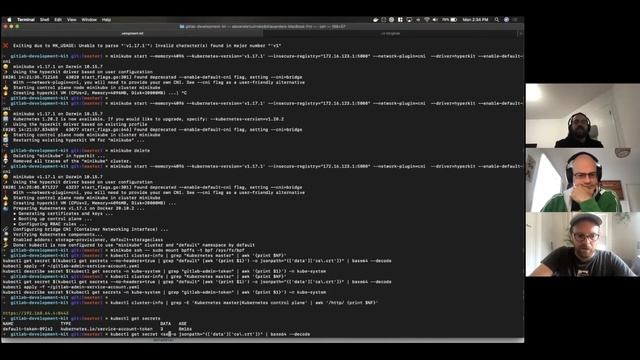This screenshot has width=640, height=360.
Task: Click 'Configuring bridge CNI' output line
Action: [90, 229]
